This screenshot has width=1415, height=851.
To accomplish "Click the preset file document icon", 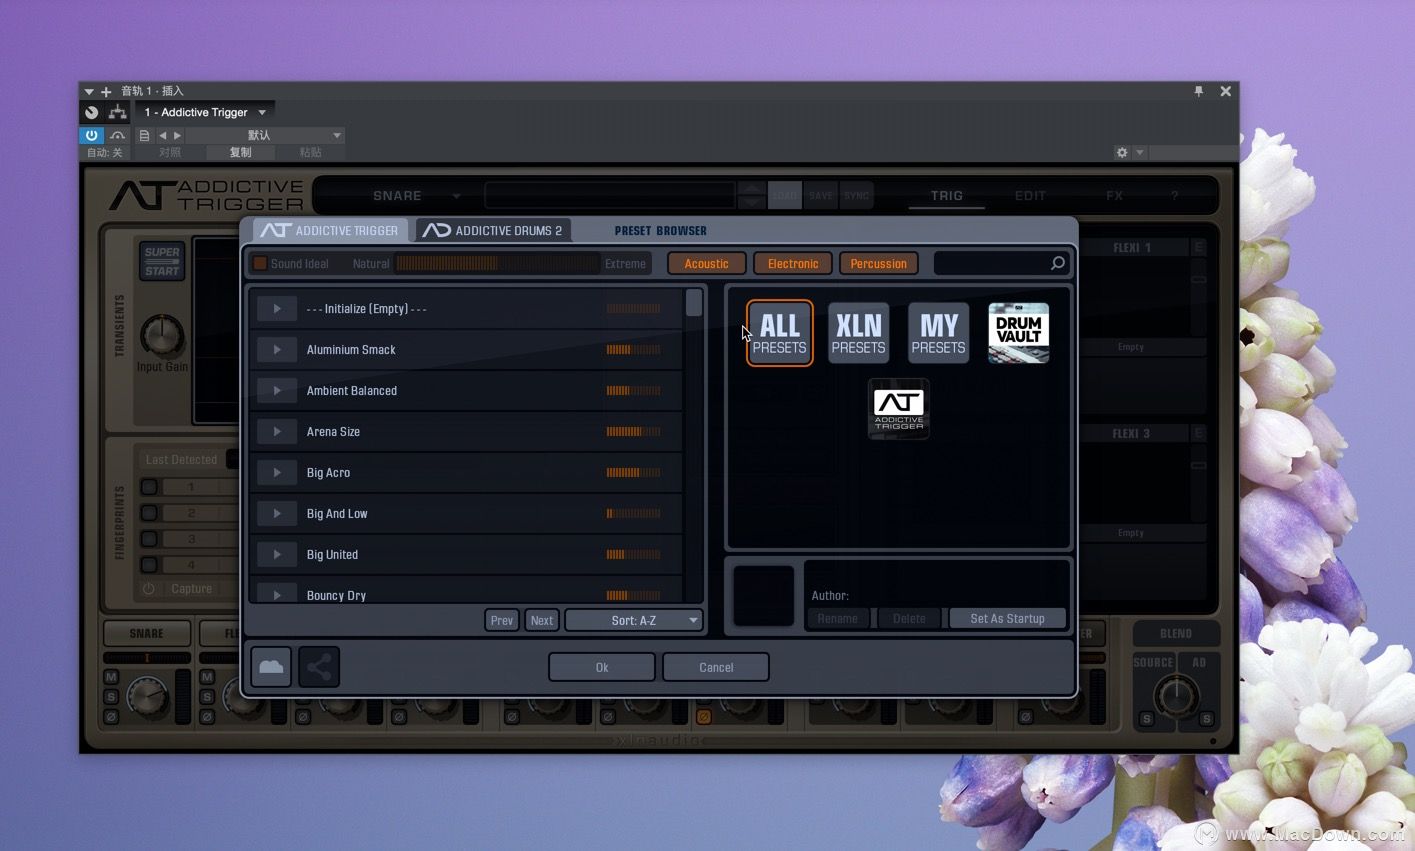I will coord(144,135).
